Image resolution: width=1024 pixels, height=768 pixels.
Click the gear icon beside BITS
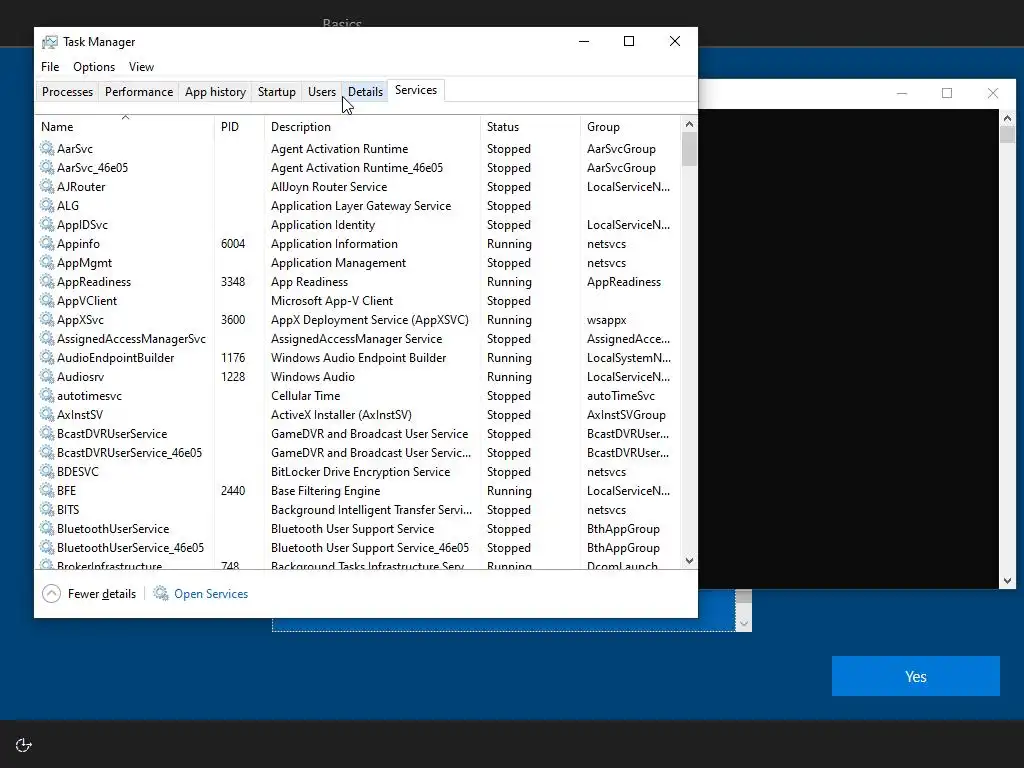click(47, 509)
